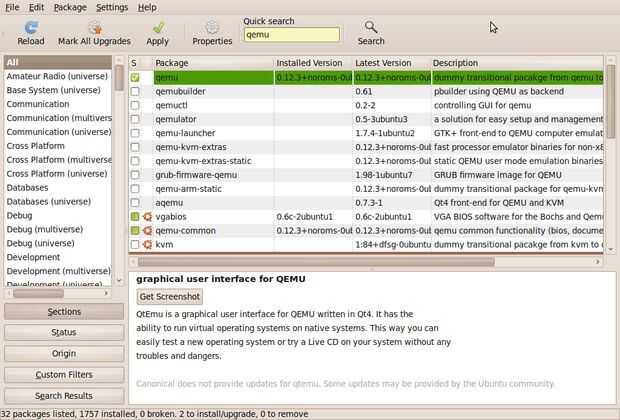Sort by the S status column header

134,63
